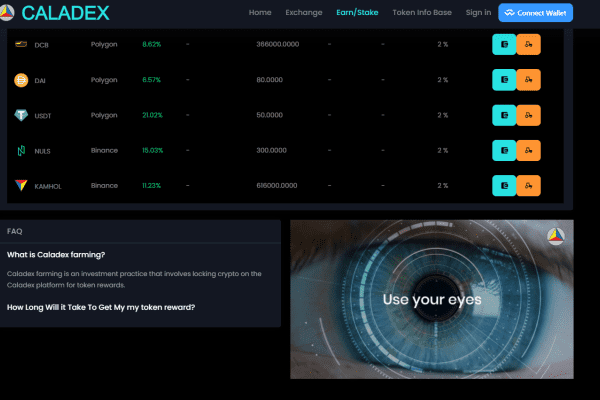The width and height of the screenshot is (600, 400).
Task: Click Polygon network label in DCB row
Action: (x=104, y=44)
